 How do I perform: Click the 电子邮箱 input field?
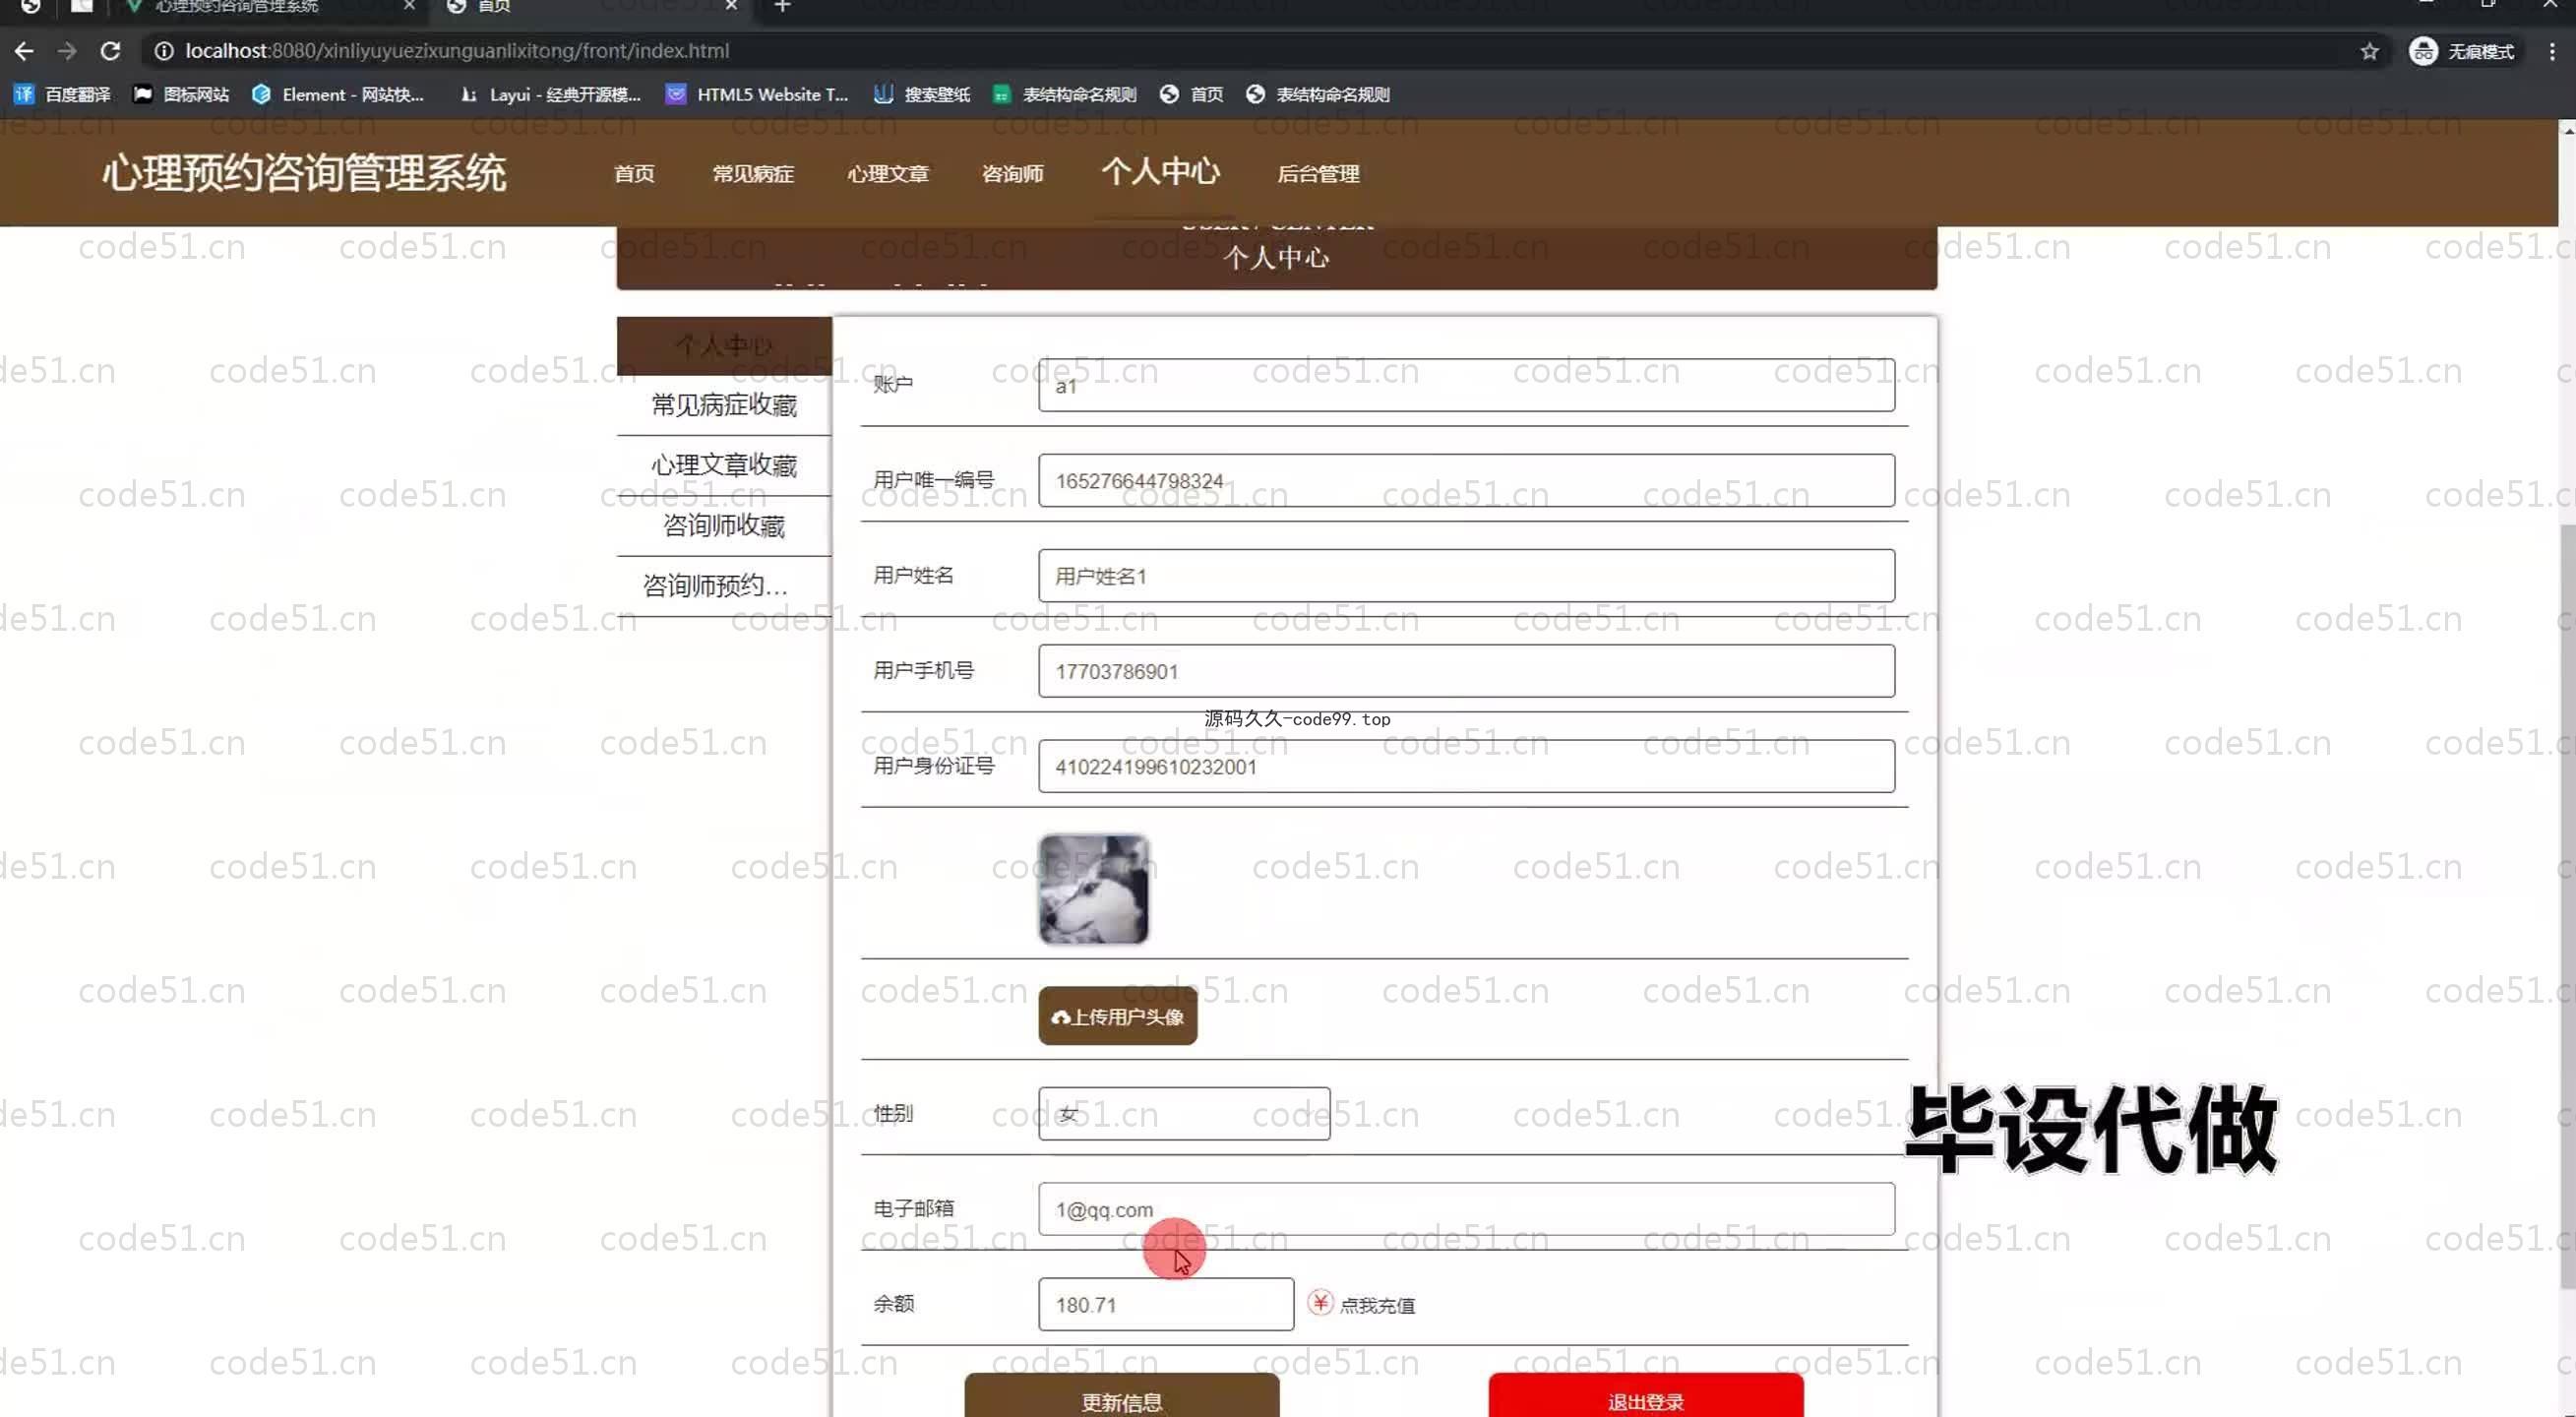(x=1466, y=1209)
